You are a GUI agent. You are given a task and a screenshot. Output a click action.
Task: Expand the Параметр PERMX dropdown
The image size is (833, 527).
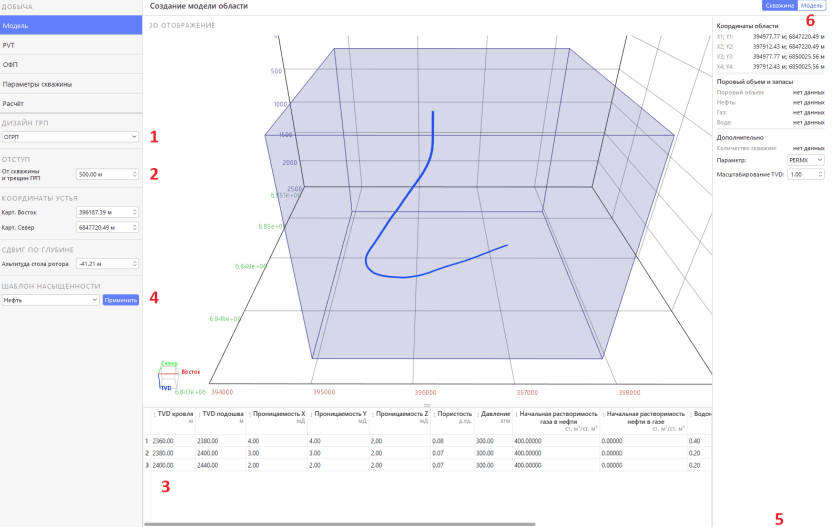pos(804,159)
